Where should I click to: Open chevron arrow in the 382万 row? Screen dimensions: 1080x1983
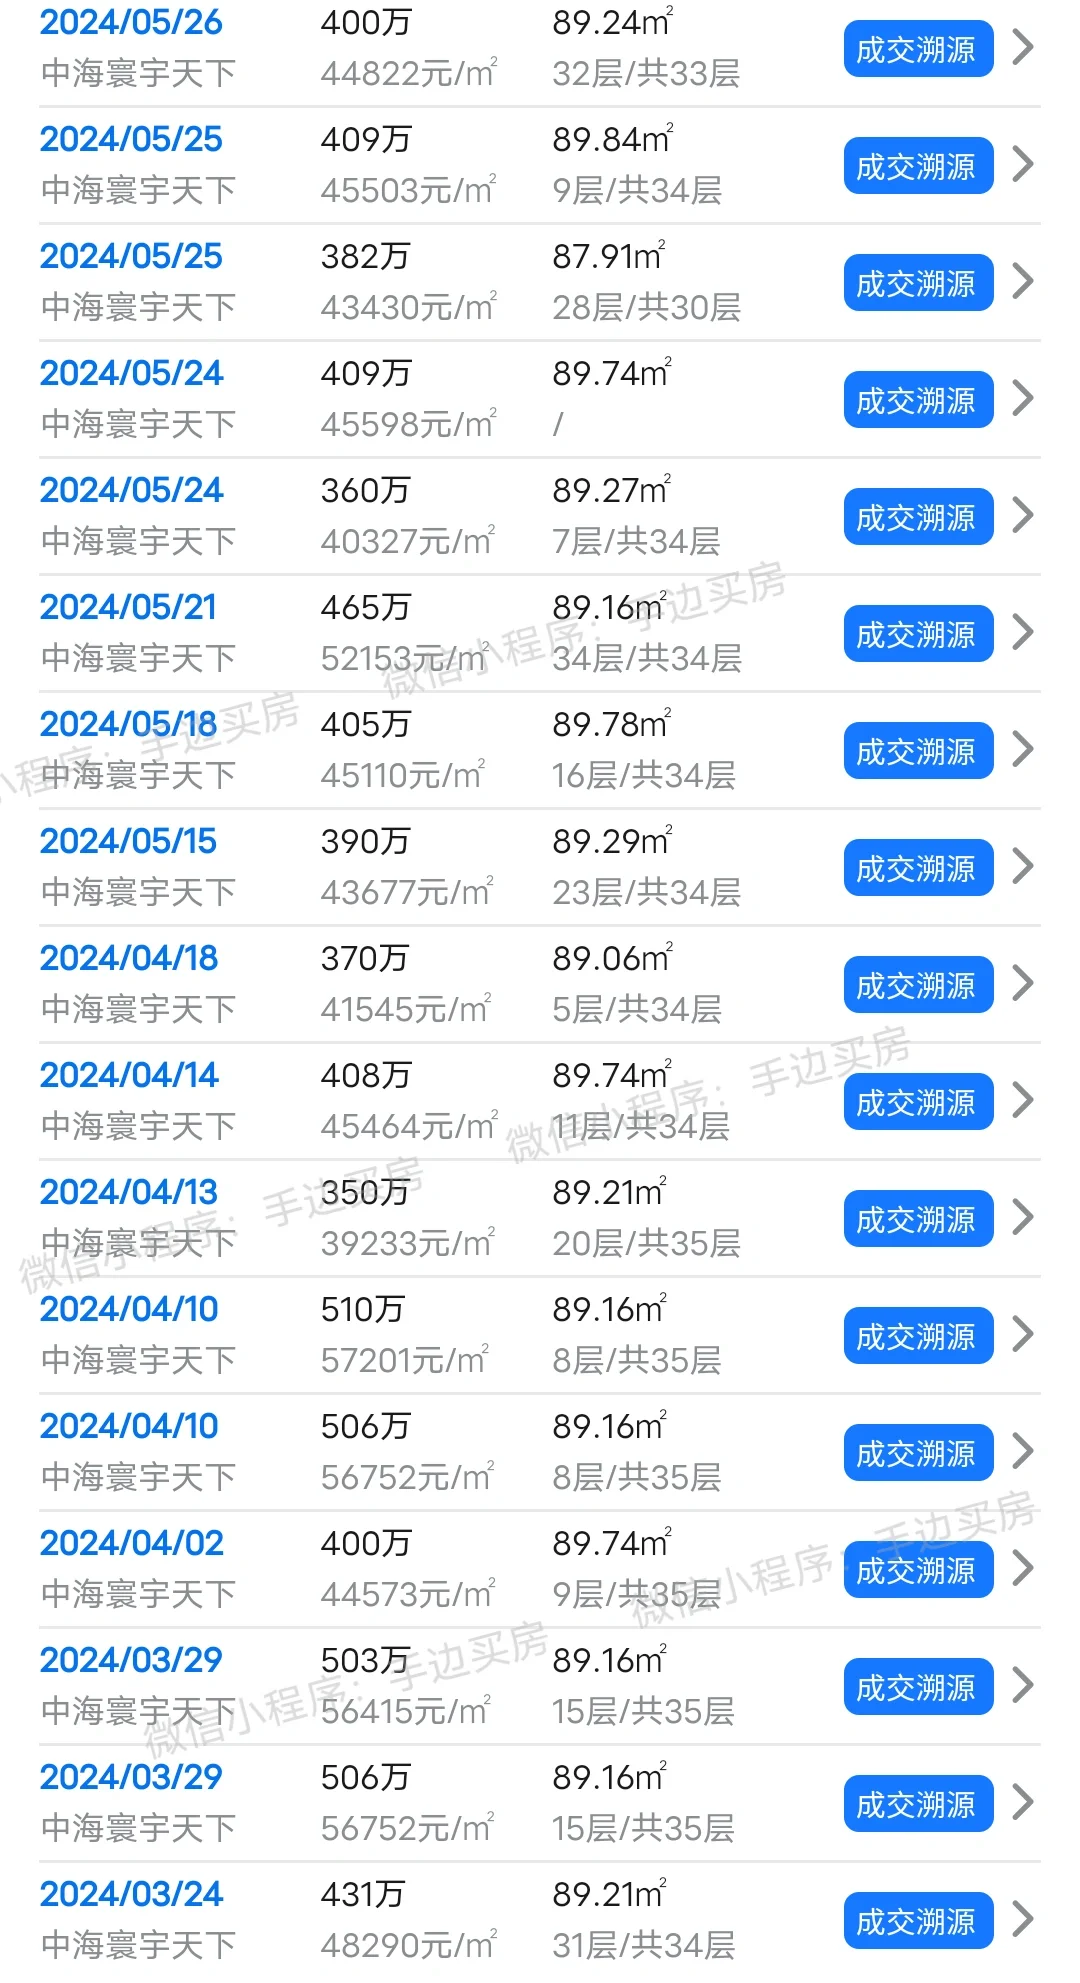click(1022, 281)
